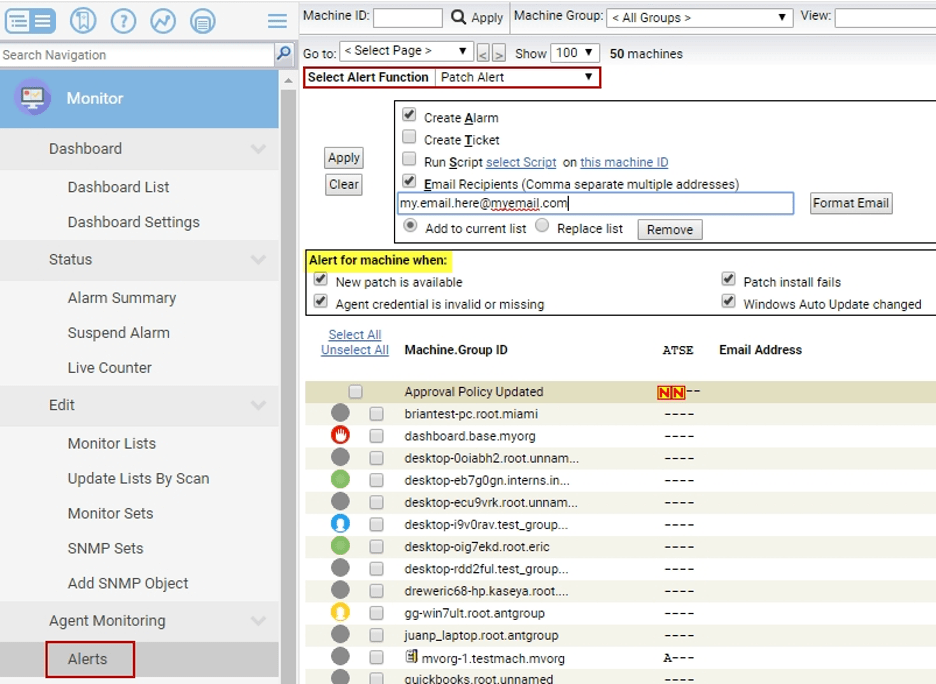Click grey status icon for juanp_laptop.root.antgroup
This screenshot has width=936, height=684.
340,634
